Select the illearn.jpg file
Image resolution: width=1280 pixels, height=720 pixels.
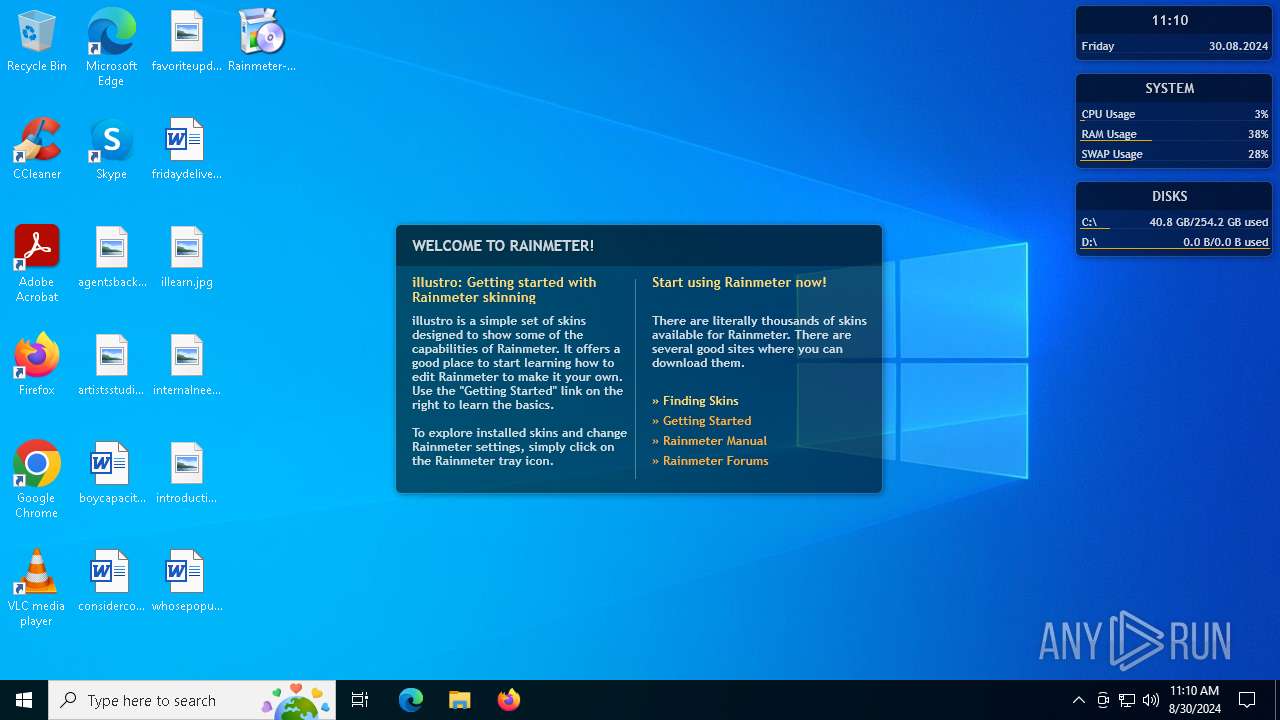point(186,257)
